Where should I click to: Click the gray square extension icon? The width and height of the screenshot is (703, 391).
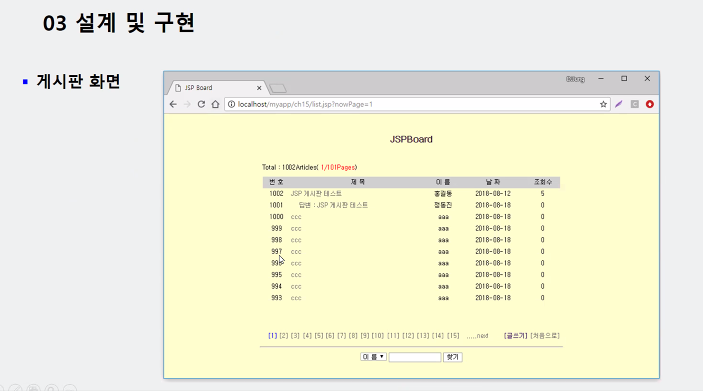(634, 104)
